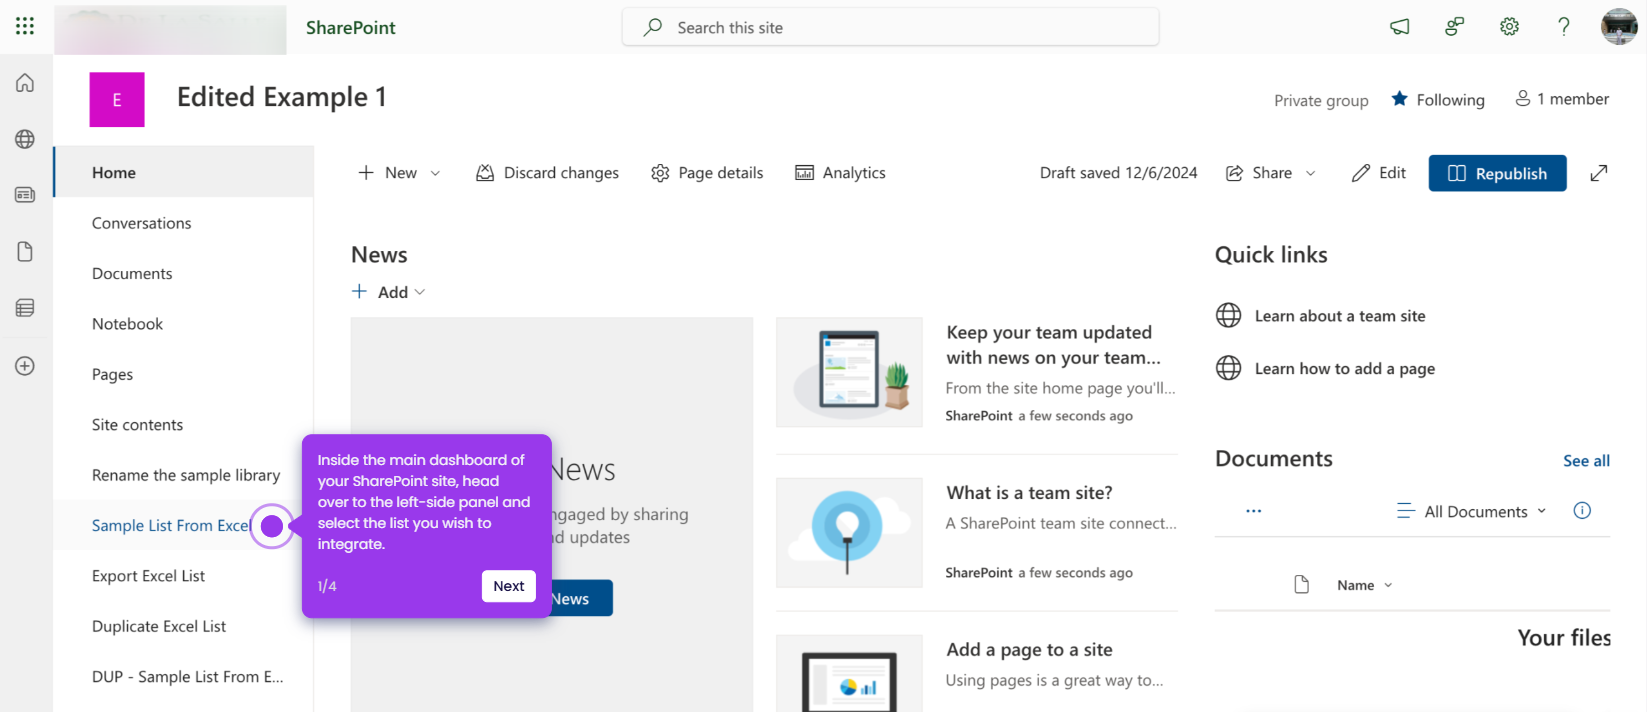
Task: Open the megaphone feedback icon
Action: pyautogui.click(x=1400, y=27)
